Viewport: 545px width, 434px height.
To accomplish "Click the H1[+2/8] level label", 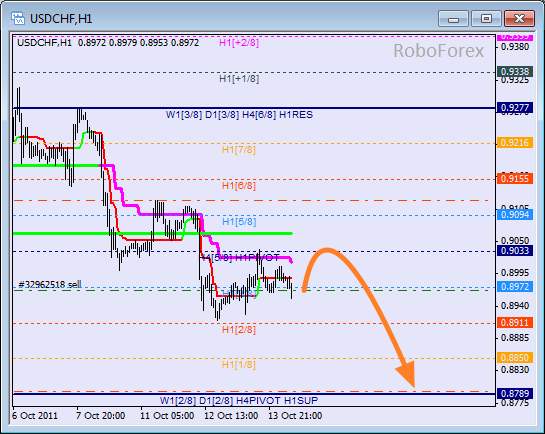I will [239, 43].
